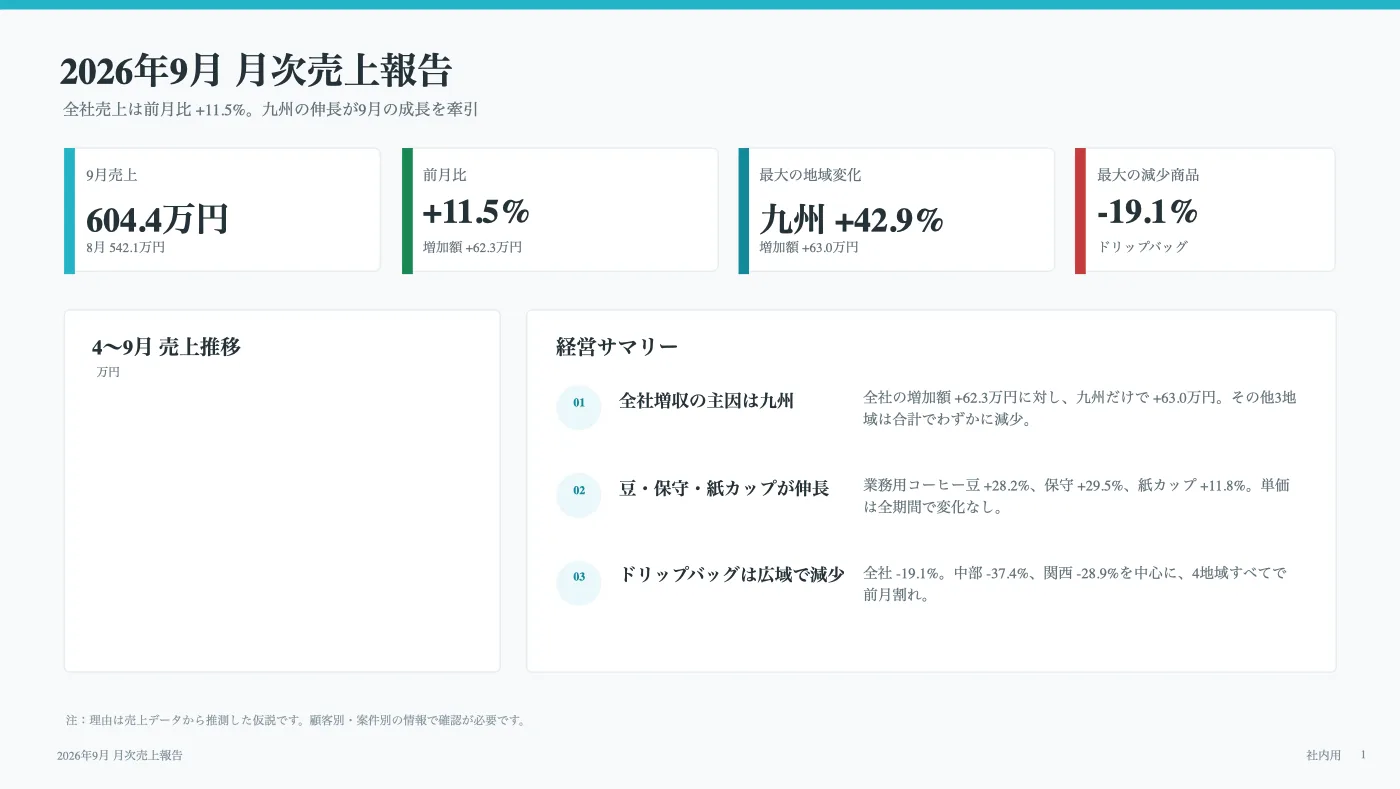Image resolution: width=1400 pixels, height=789 pixels.
Task: Click the 4〜9月 売上推移 chart title
Action: tap(166, 347)
